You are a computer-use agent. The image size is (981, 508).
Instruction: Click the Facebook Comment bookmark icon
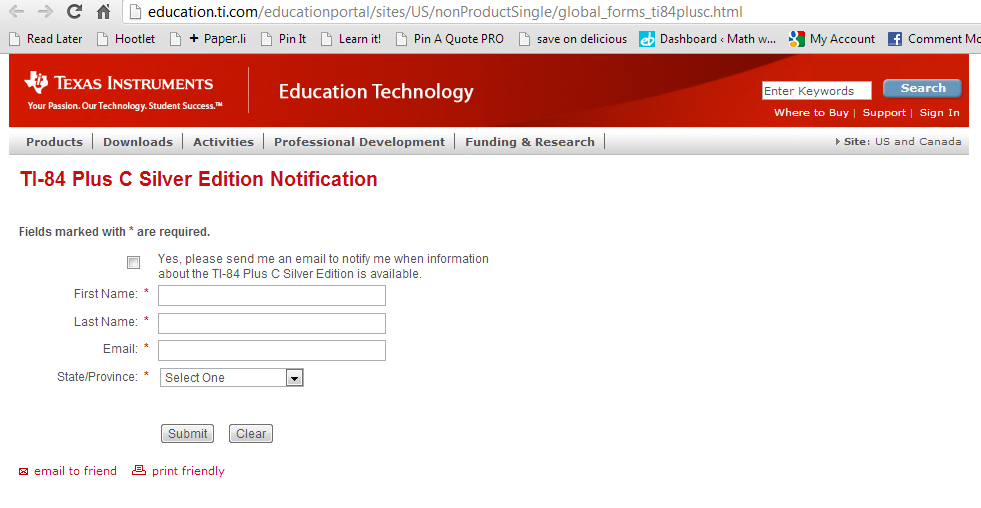click(x=895, y=39)
